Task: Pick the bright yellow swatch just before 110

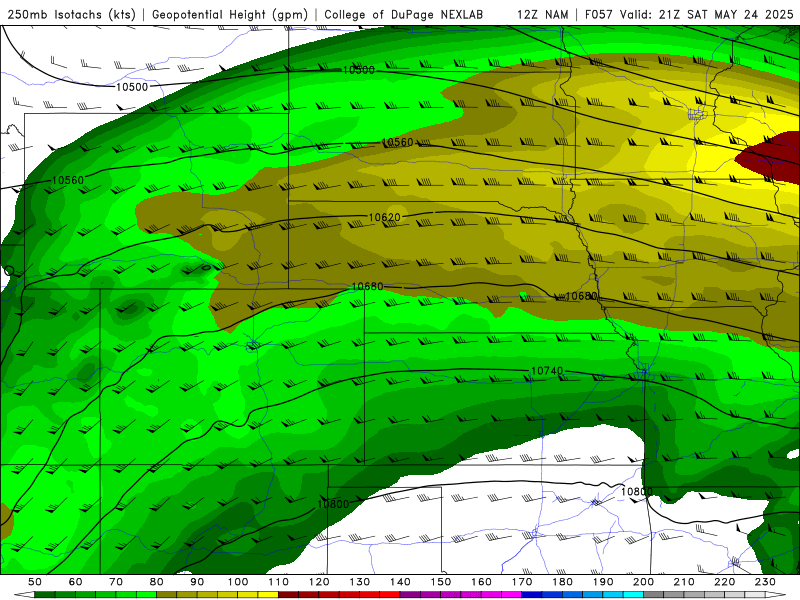Action: [x=268, y=595]
